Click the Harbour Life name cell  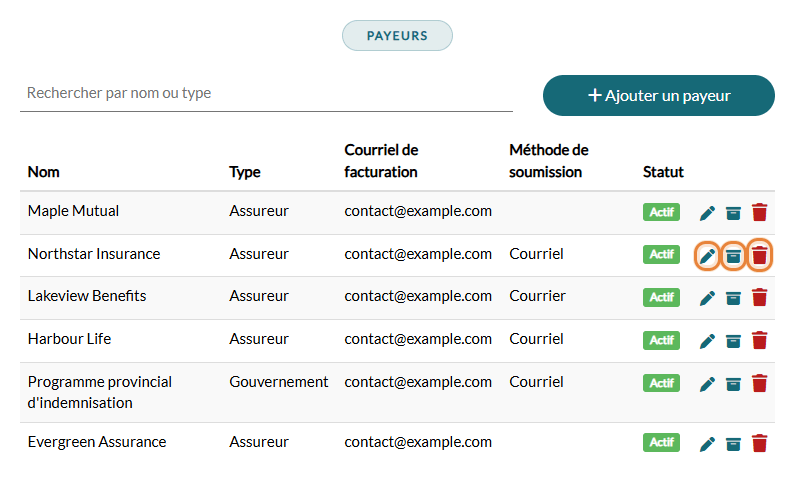tap(69, 339)
